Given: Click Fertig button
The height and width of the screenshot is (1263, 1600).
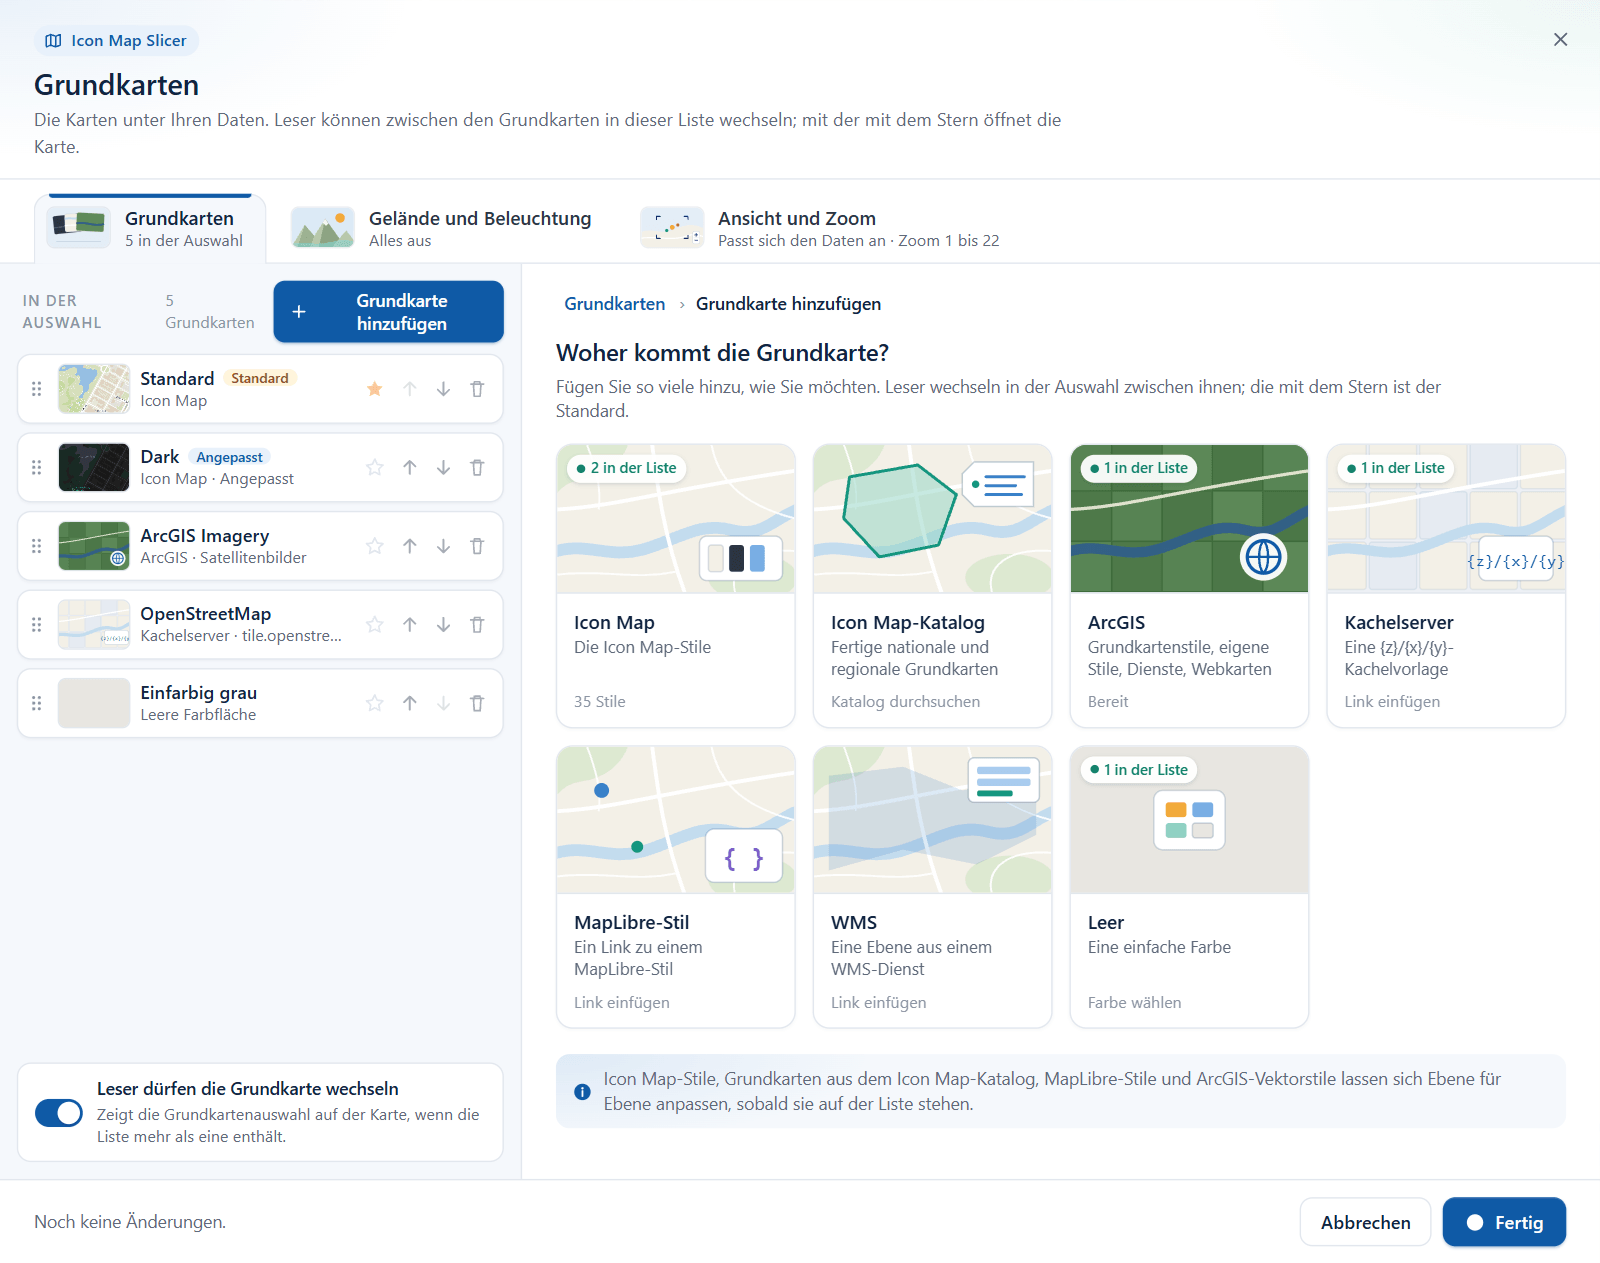Looking at the screenshot, I should point(1504,1222).
